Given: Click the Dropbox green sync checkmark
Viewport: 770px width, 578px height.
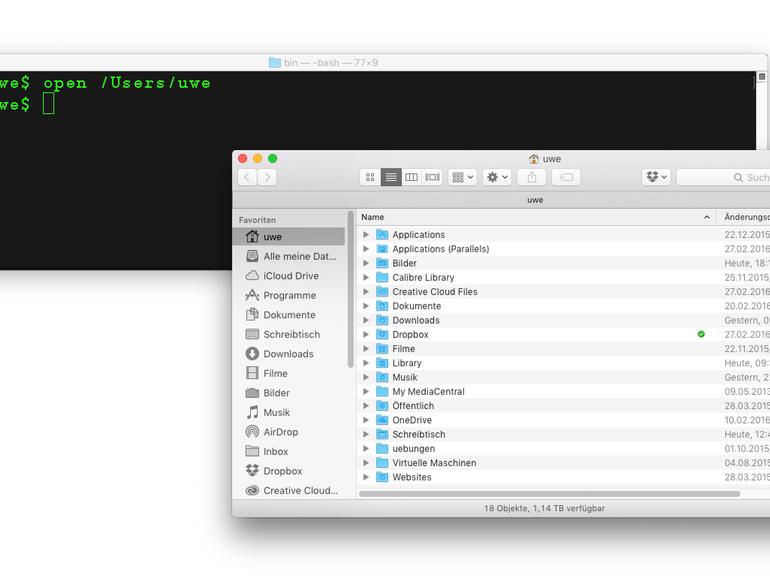Looking at the screenshot, I should [x=701, y=334].
